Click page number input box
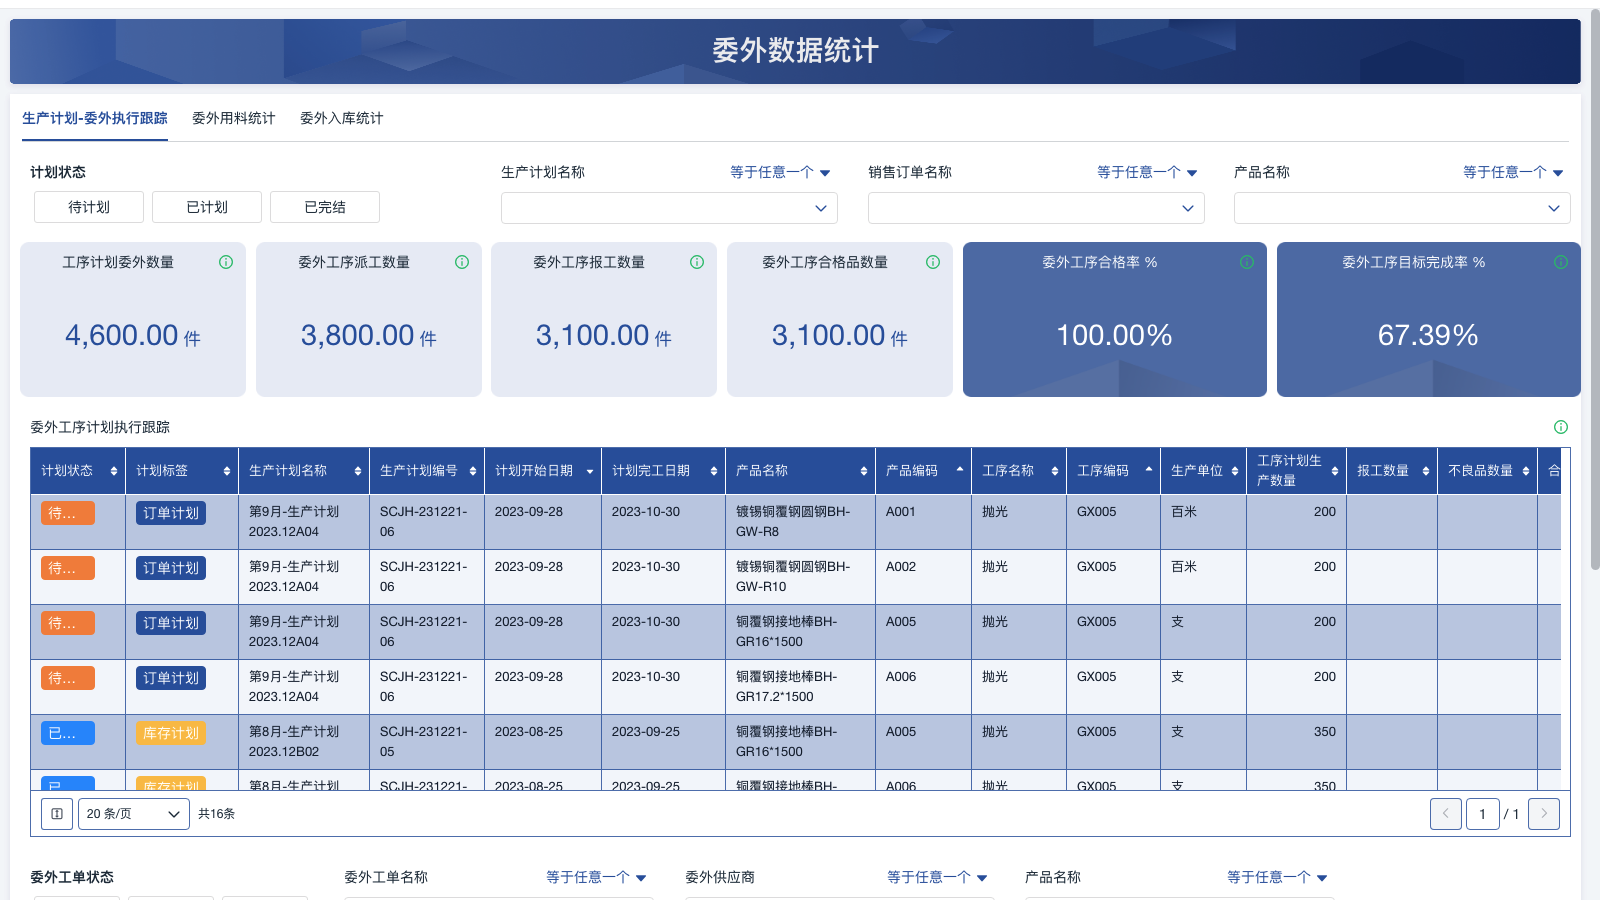 [1483, 814]
